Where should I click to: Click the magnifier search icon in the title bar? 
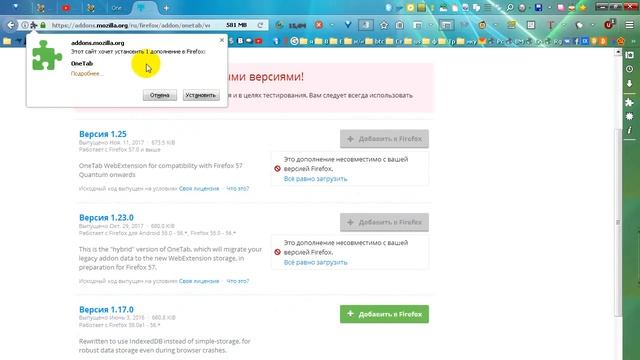[510, 7]
